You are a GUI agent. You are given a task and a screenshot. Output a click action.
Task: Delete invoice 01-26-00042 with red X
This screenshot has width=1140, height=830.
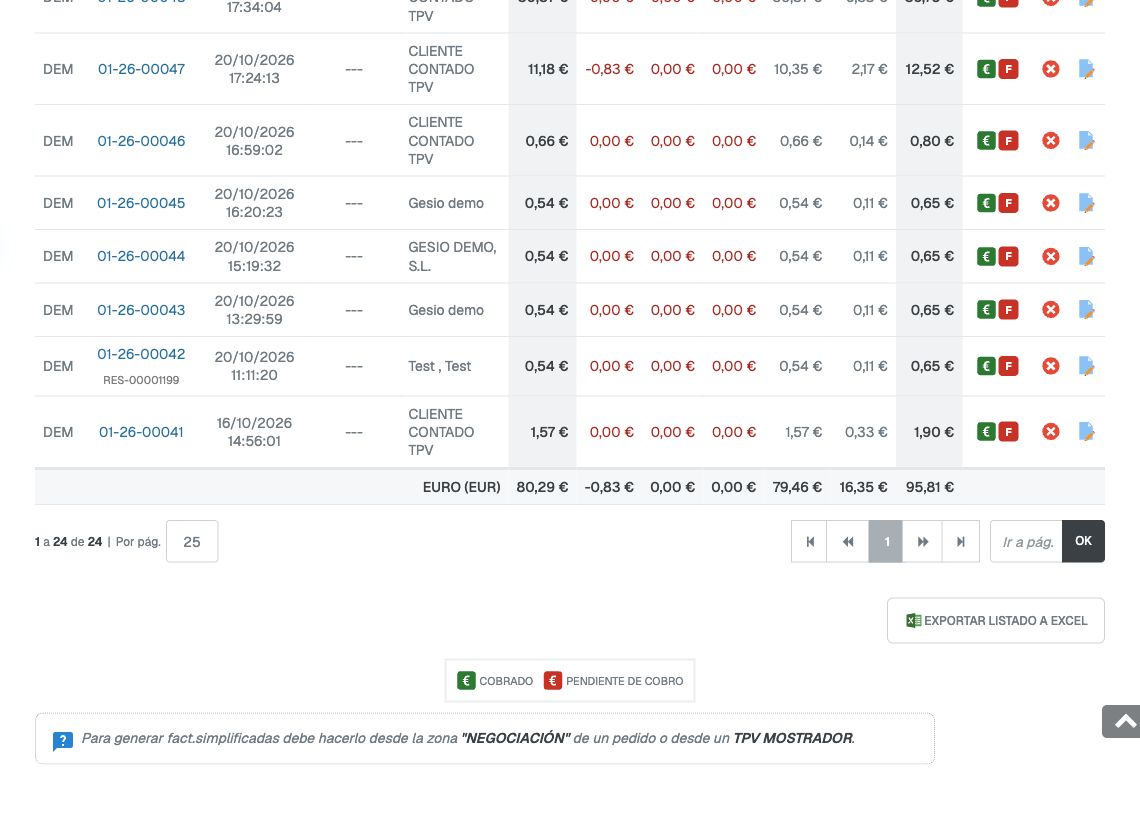click(x=1051, y=366)
